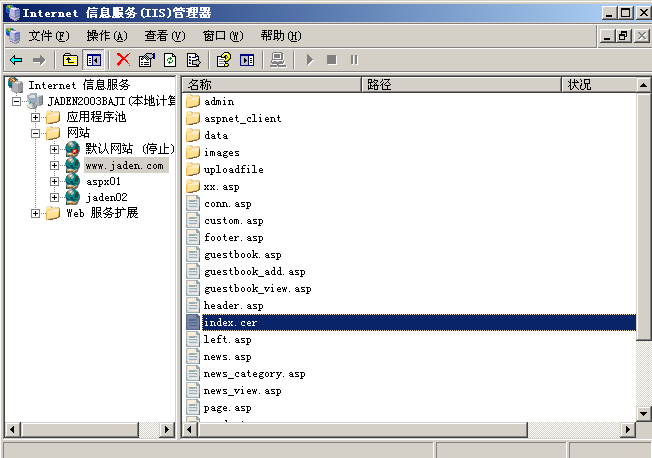Expand the 默认网站 (停止) node
This screenshot has height=458, width=652.
54,149
